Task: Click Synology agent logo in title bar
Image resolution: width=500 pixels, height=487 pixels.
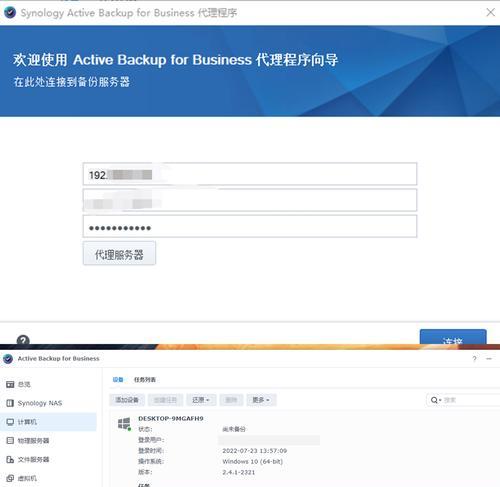Action: click(10, 12)
